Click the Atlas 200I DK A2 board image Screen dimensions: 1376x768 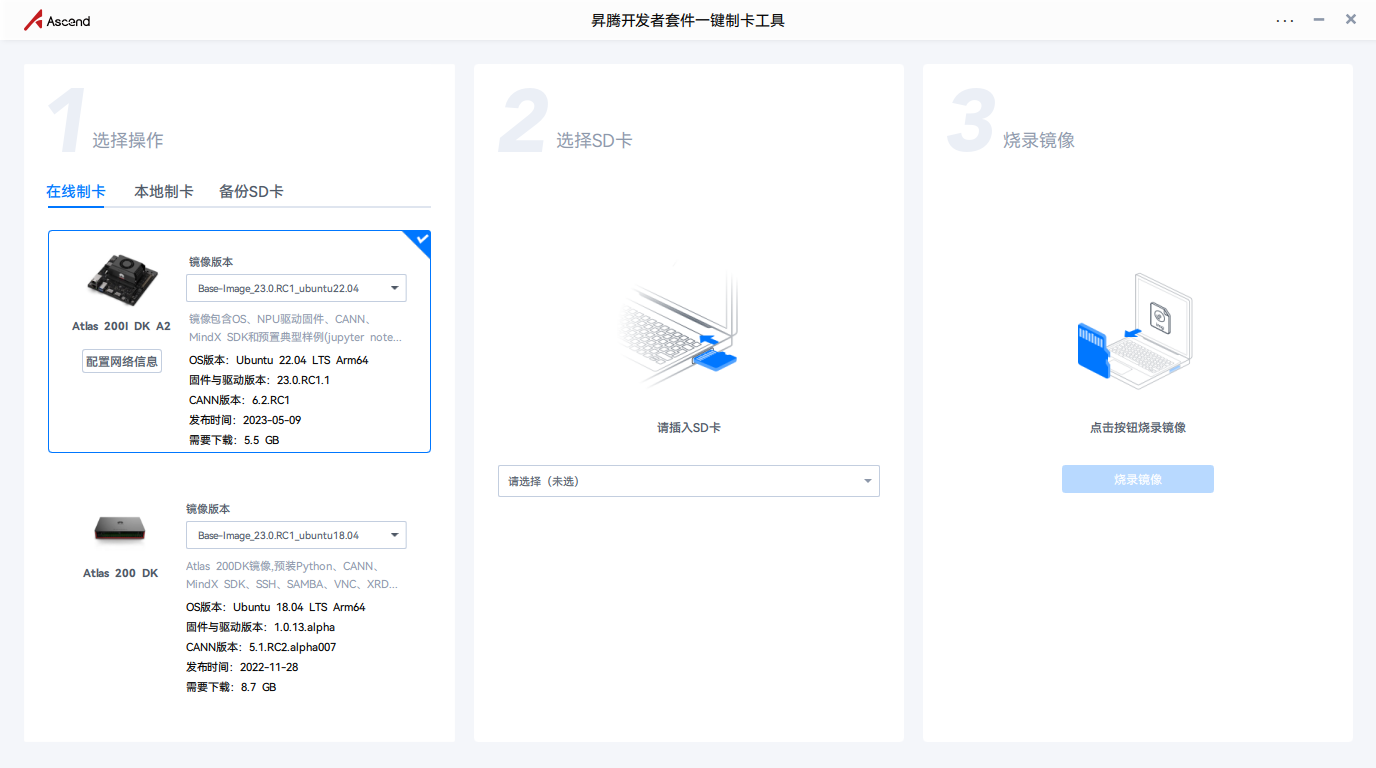click(x=121, y=279)
